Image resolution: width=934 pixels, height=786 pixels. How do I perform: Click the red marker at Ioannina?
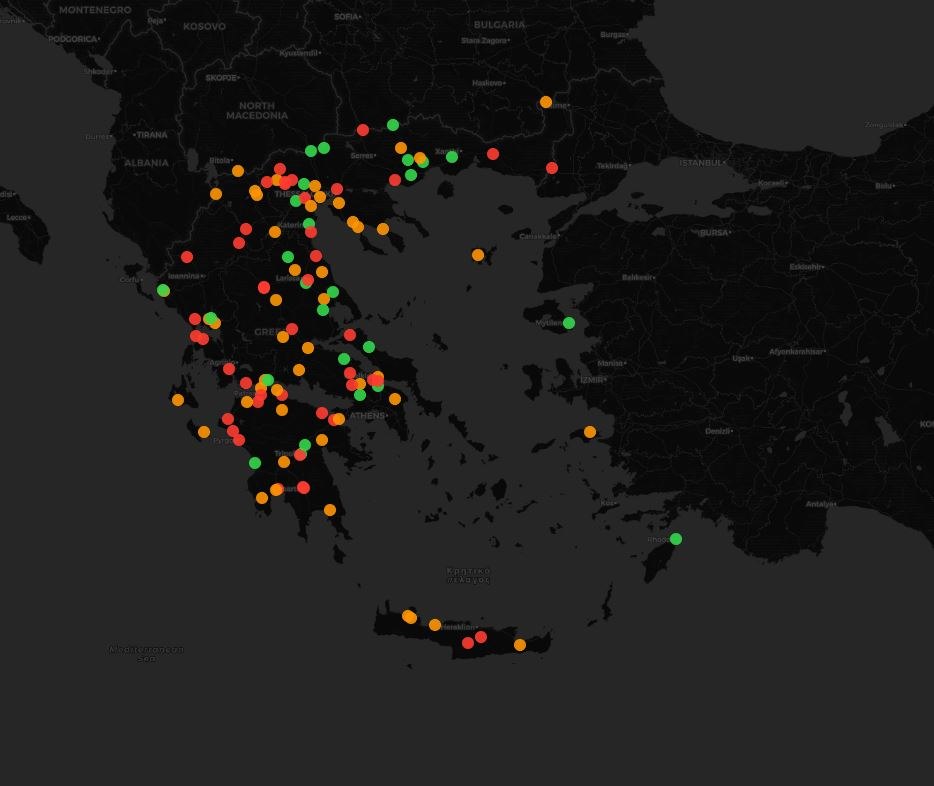[187, 257]
